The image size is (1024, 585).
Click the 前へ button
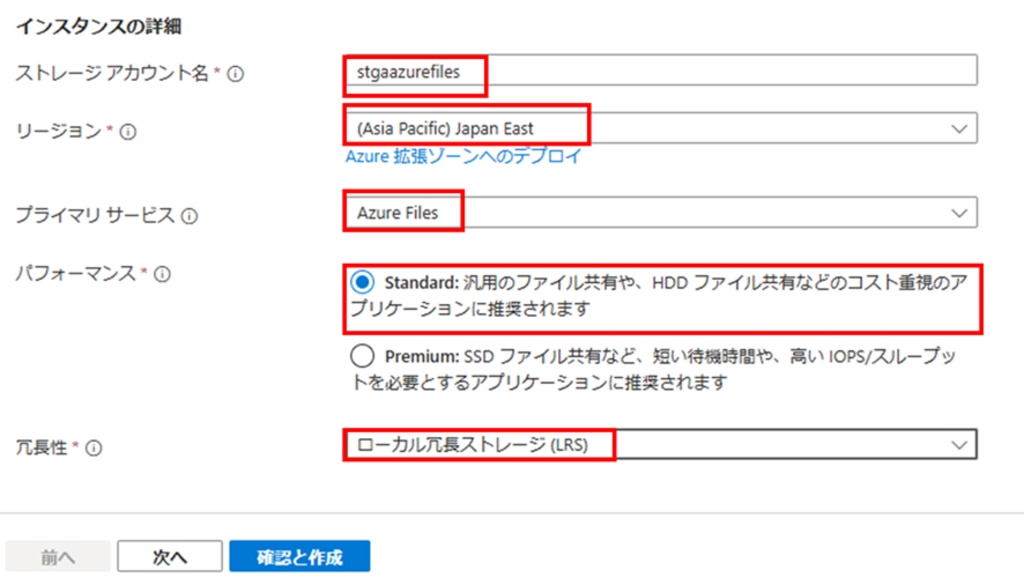58,556
